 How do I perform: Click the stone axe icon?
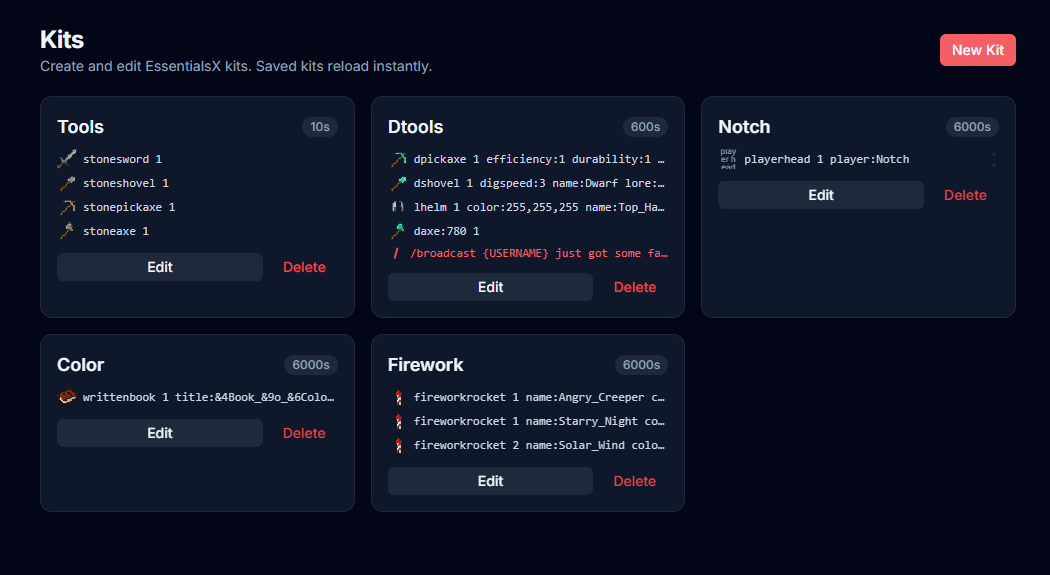67,232
